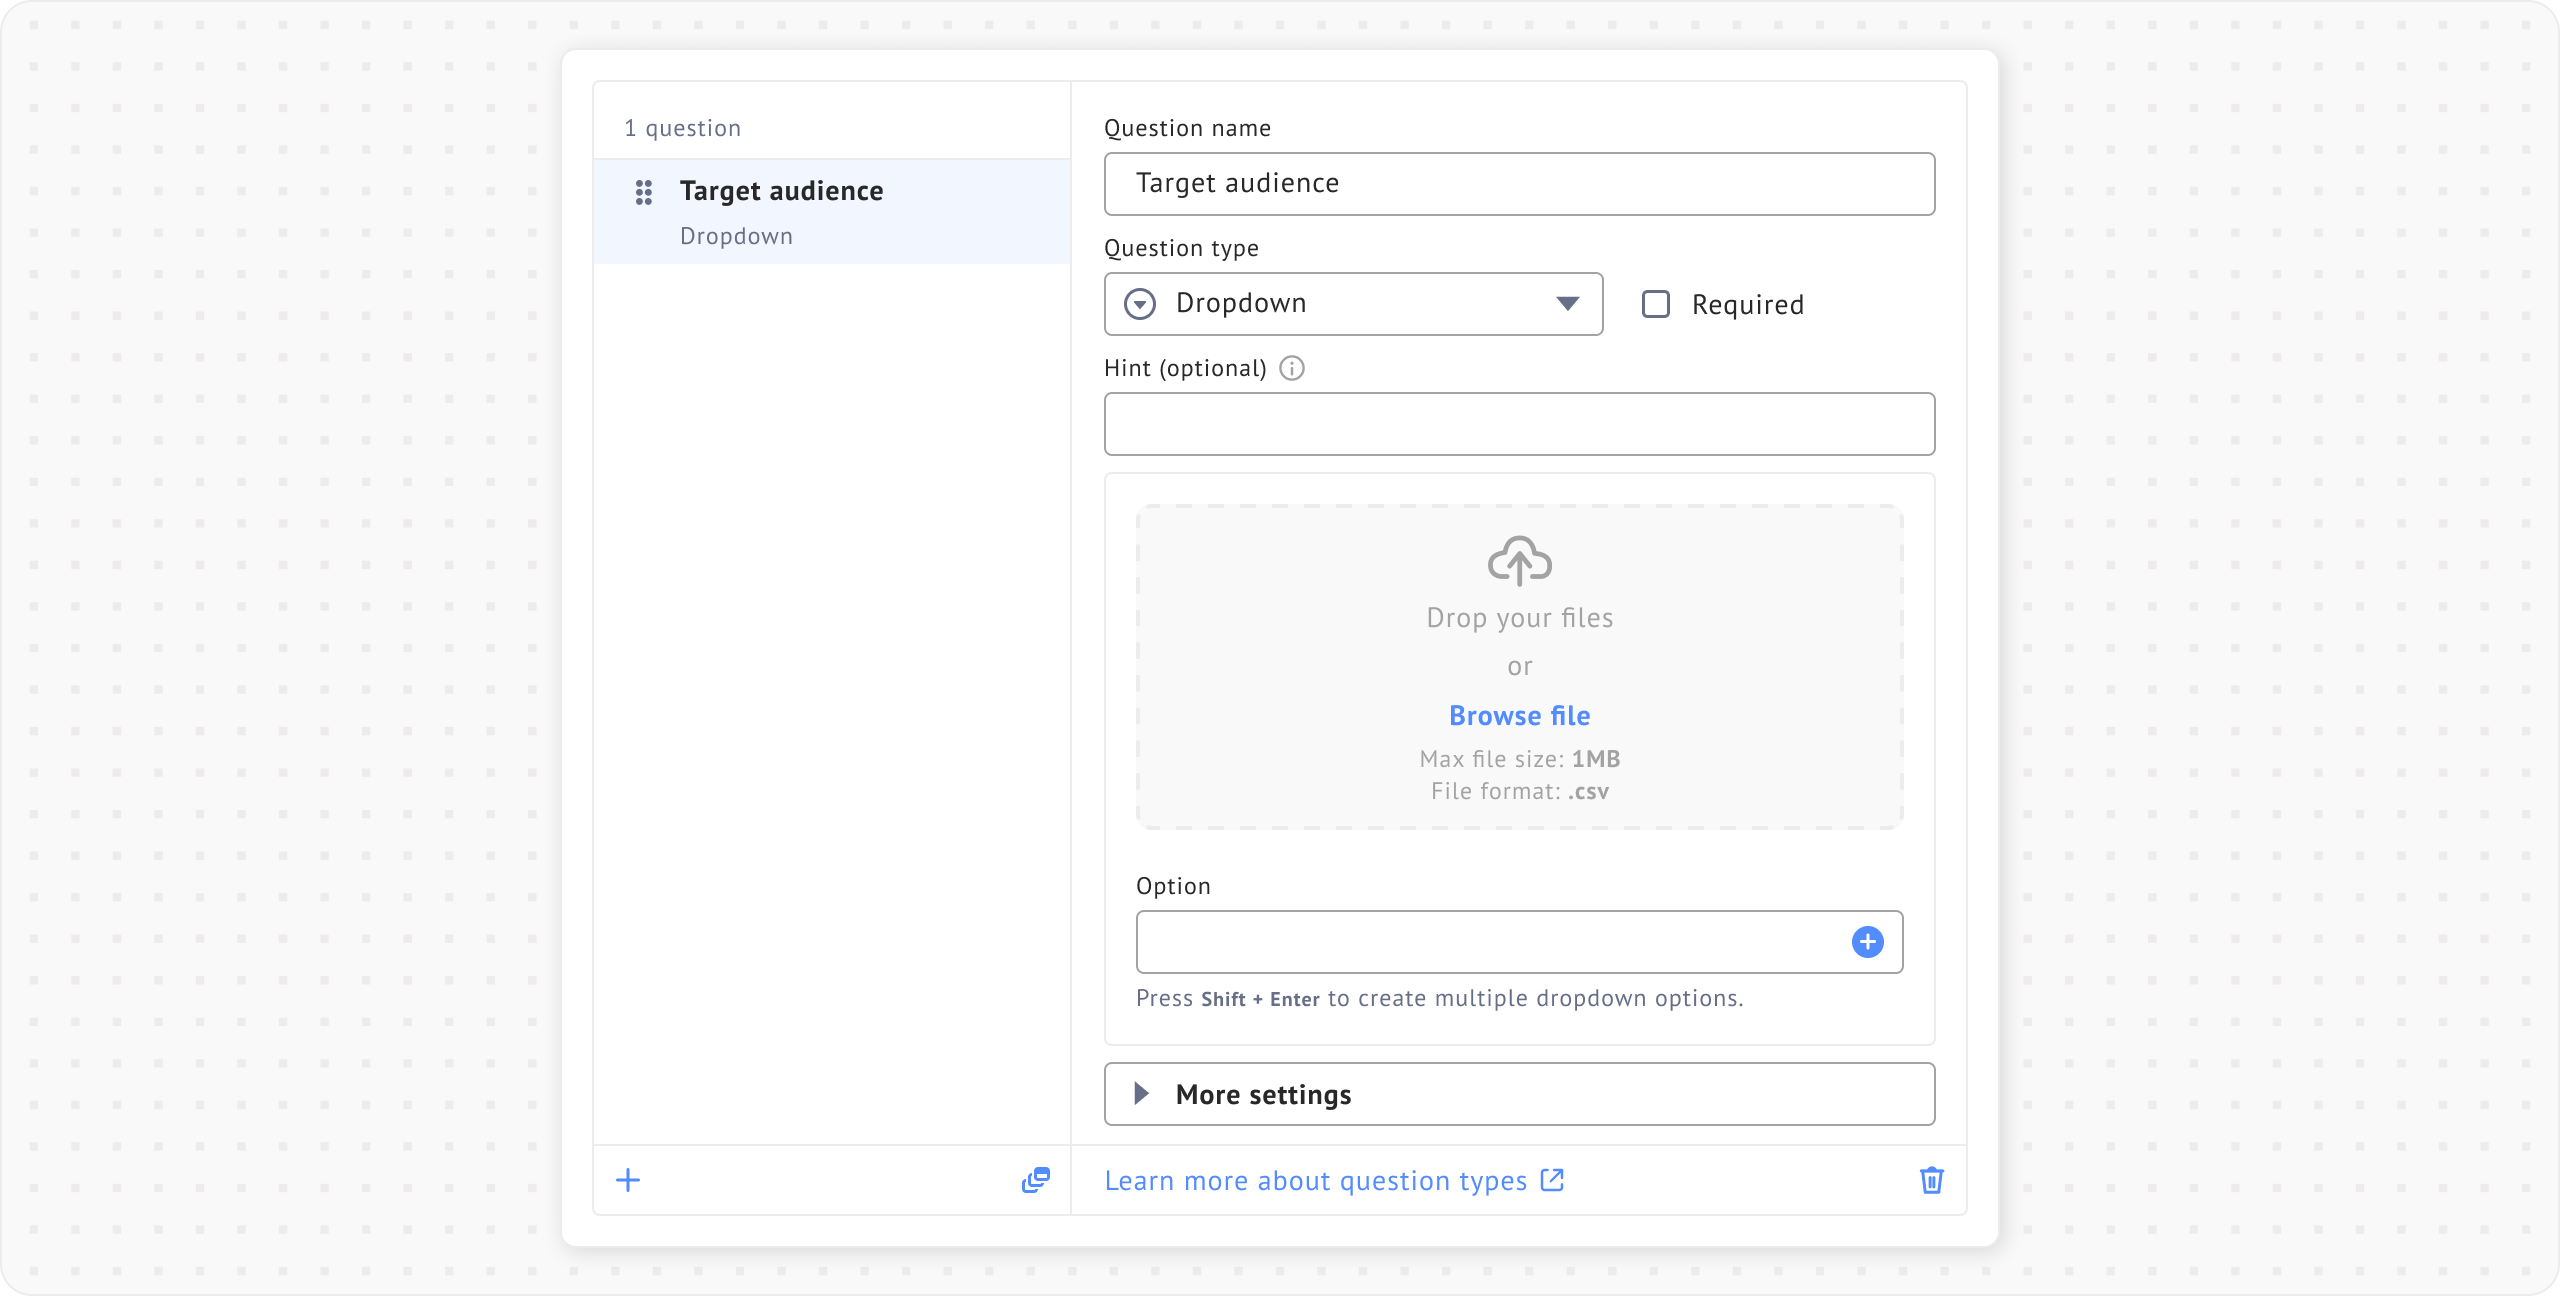The height and width of the screenshot is (1296, 2560).
Task: Click external link icon after Learn more
Action: click(1552, 1180)
